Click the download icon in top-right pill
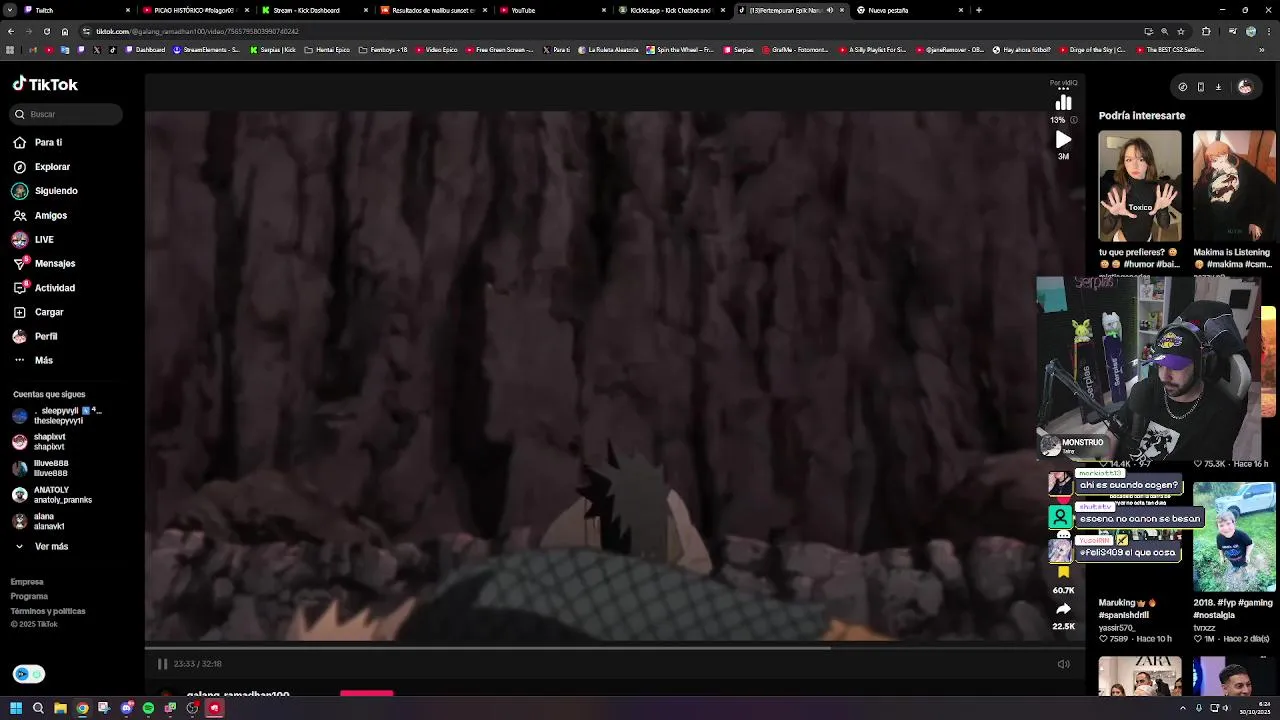Image resolution: width=1280 pixels, height=720 pixels. click(x=1218, y=87)
